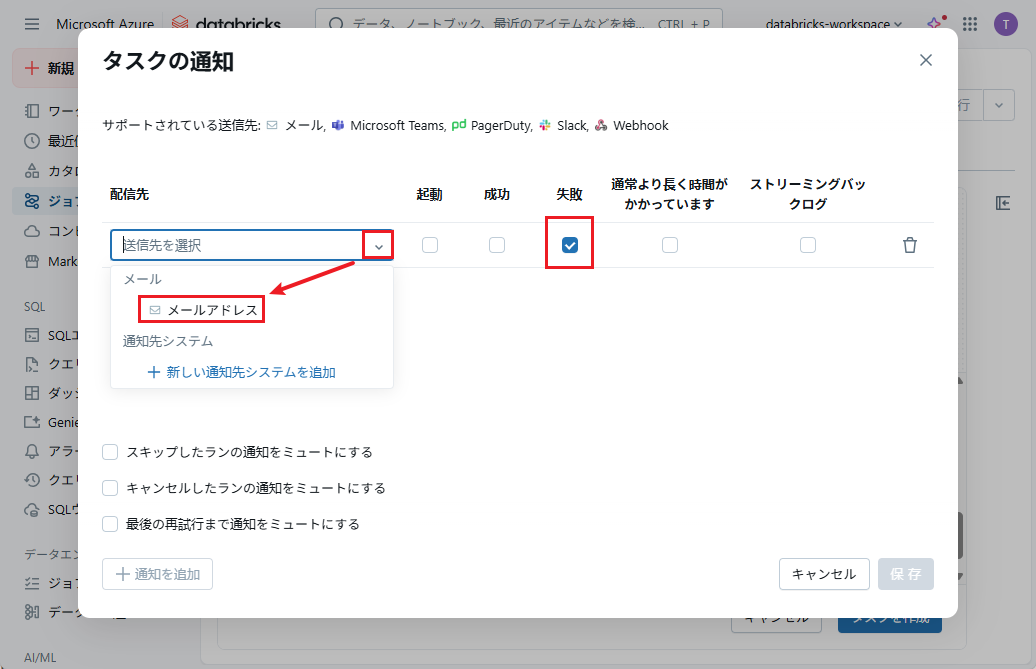This screenshot has width=1036, height=669.
Task: Open the apps grid icon
Action: pyautogui.click(x=969, y=24)
